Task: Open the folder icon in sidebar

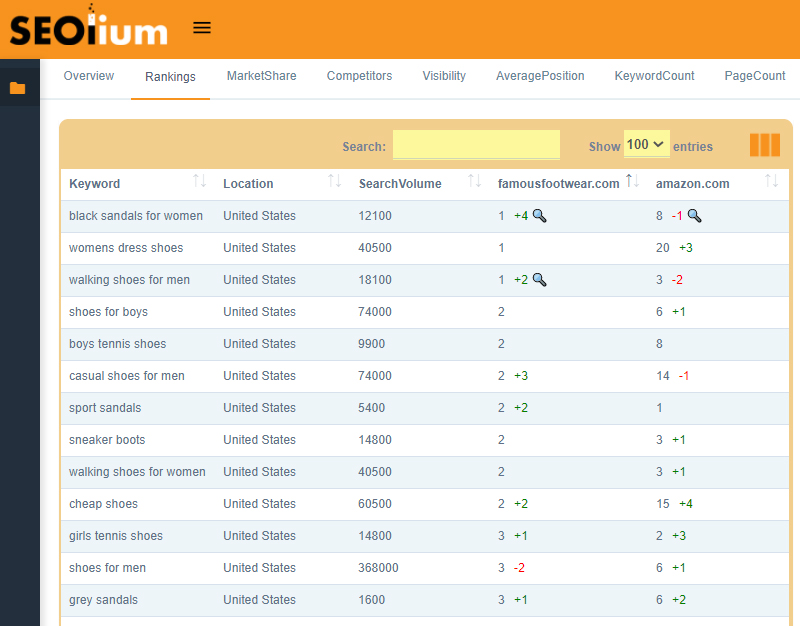Action: pyautogui.click(x=17, y=88)
